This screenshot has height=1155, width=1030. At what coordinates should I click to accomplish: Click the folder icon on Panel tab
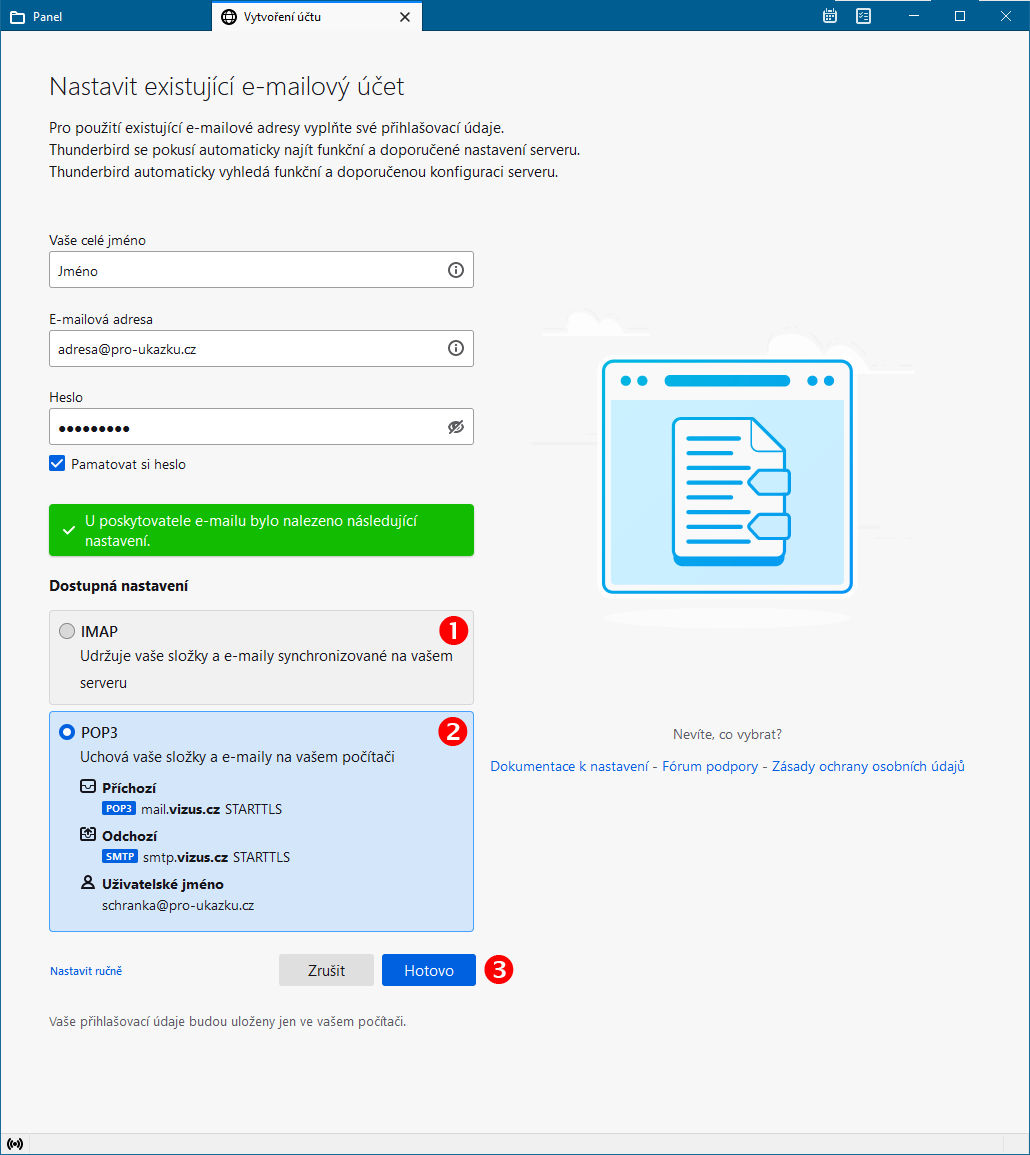point(17,17)
